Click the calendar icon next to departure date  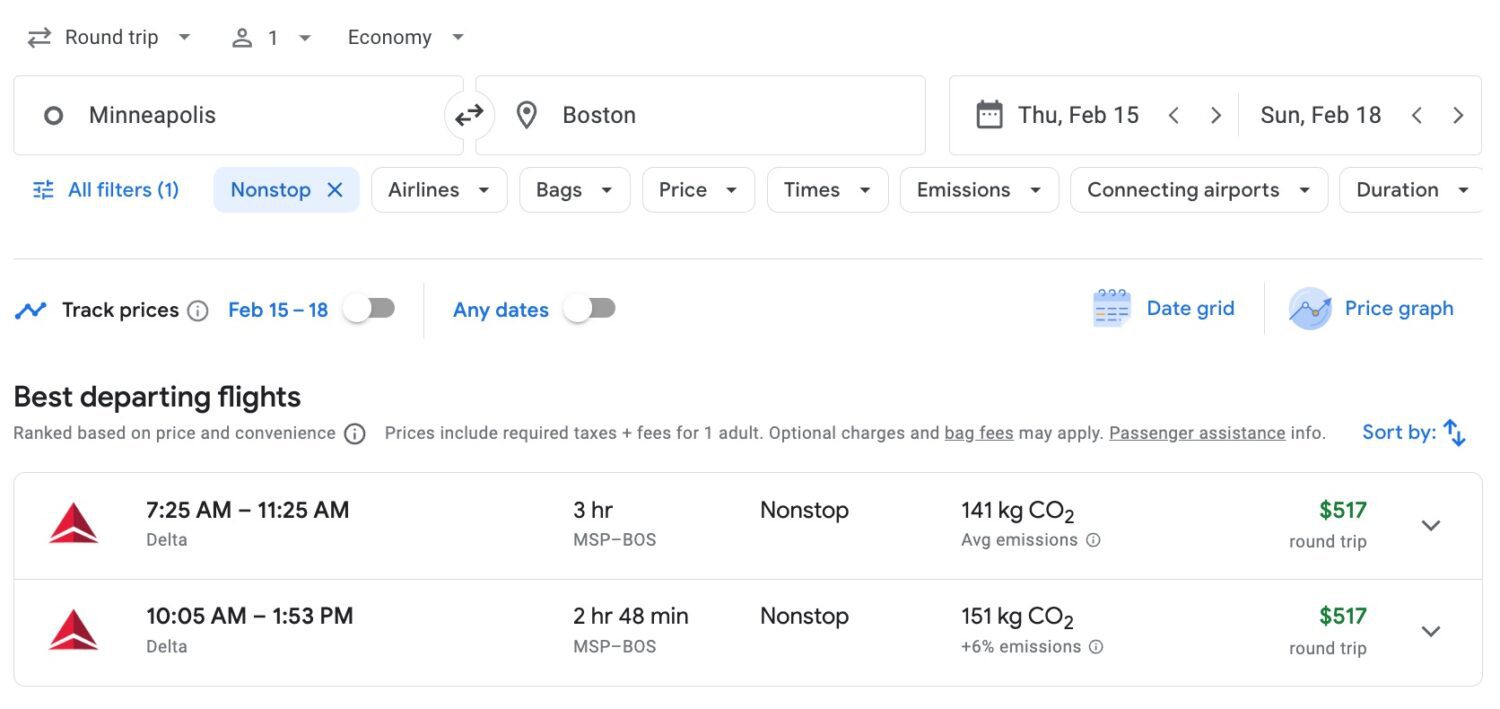pyautogui.click(x=990, y=114)
